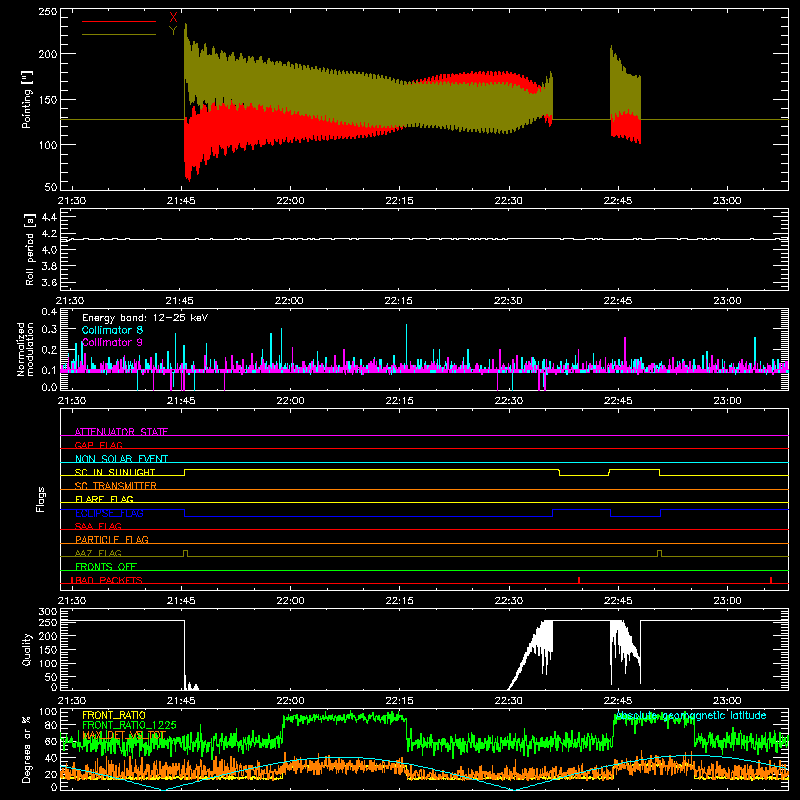Click the white roll period trace line
The image size is (800, 800).
pos(424,239)
